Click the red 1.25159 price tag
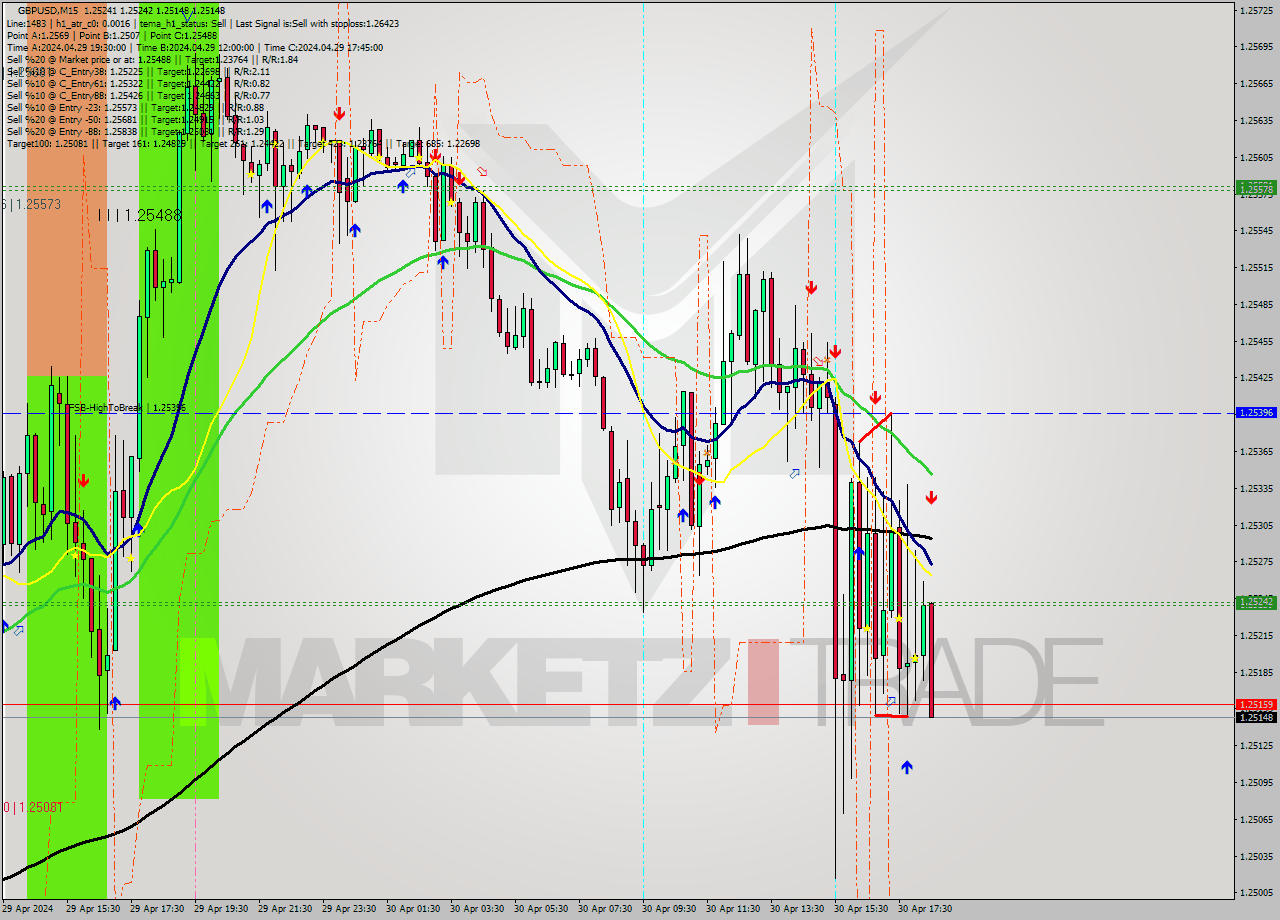Viewport: 1280px width, 920px height. tap(1256, 705)
